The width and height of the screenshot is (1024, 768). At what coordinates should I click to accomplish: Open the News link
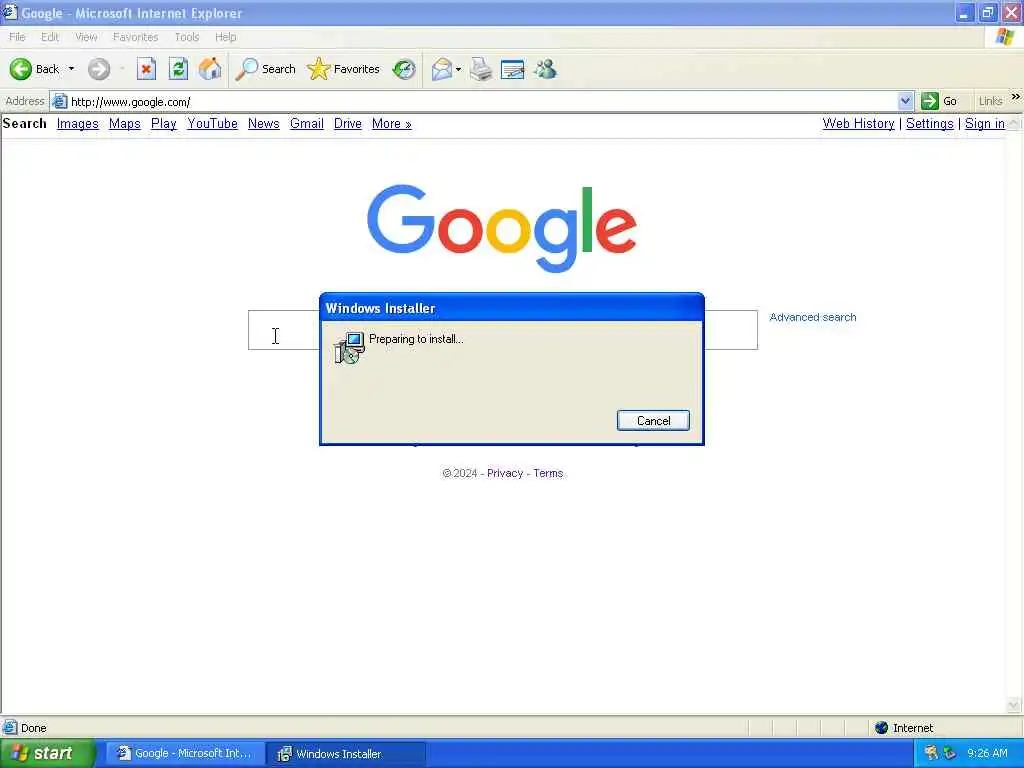click(x=264, y=123)
